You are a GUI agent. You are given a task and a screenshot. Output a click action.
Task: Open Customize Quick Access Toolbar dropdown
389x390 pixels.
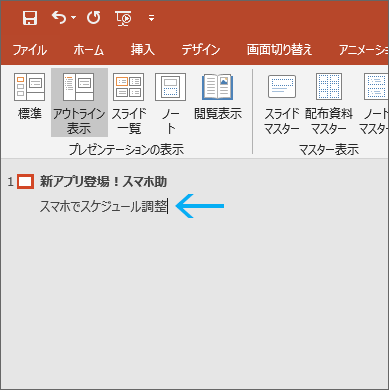pos(151,18)
